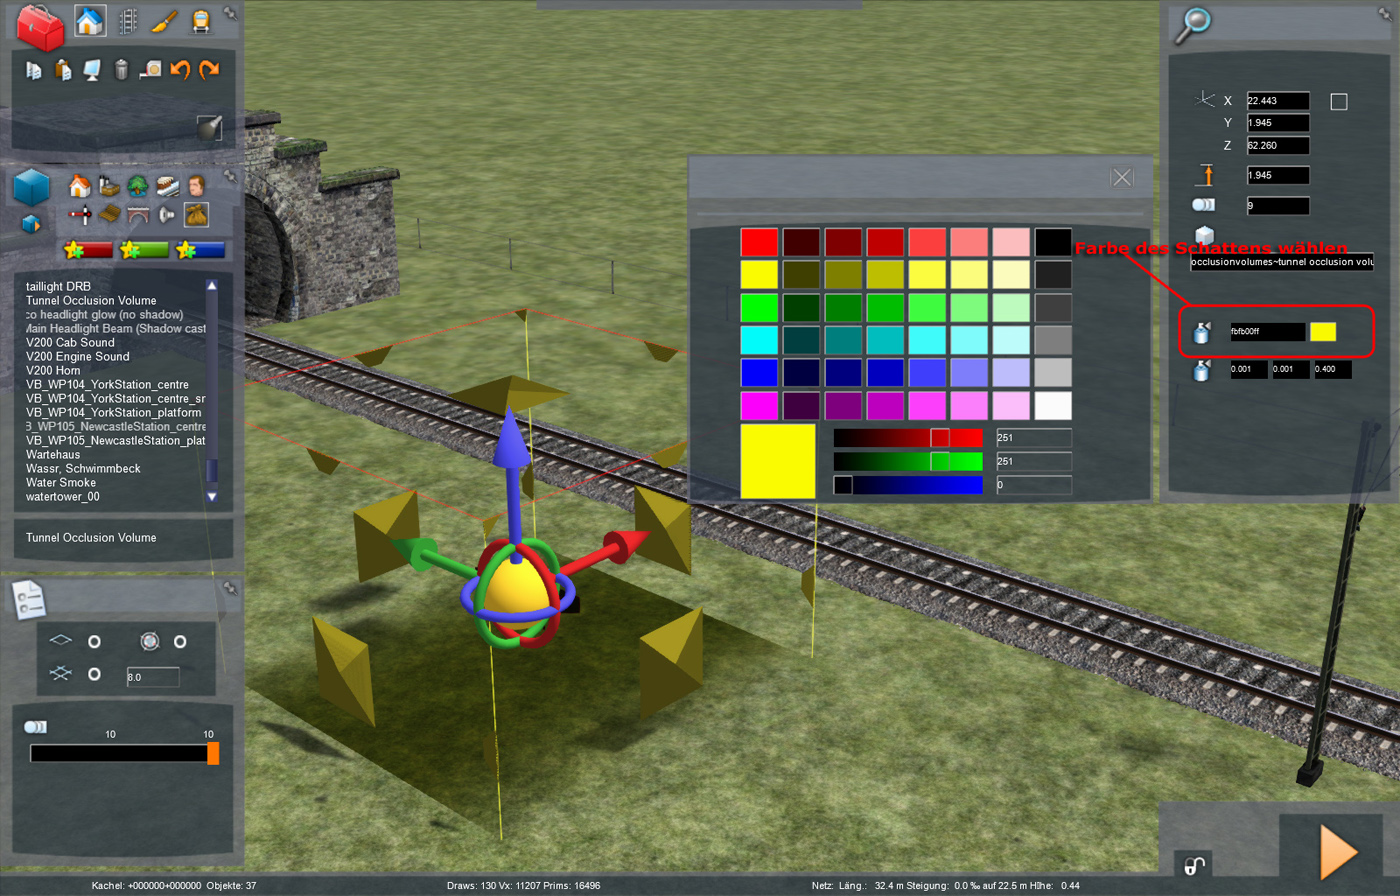Image resolution: width=1400 pixels, height=896 pixels.
Task: Enable the radio button beside the target icon
Action: click(x=180, y=641)
